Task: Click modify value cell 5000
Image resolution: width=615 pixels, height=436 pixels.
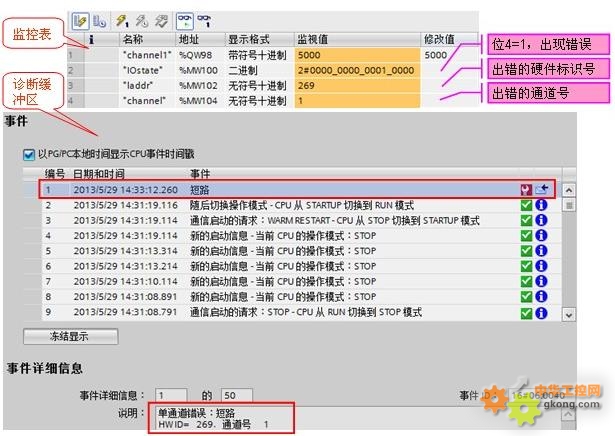Action: point(449,55)
